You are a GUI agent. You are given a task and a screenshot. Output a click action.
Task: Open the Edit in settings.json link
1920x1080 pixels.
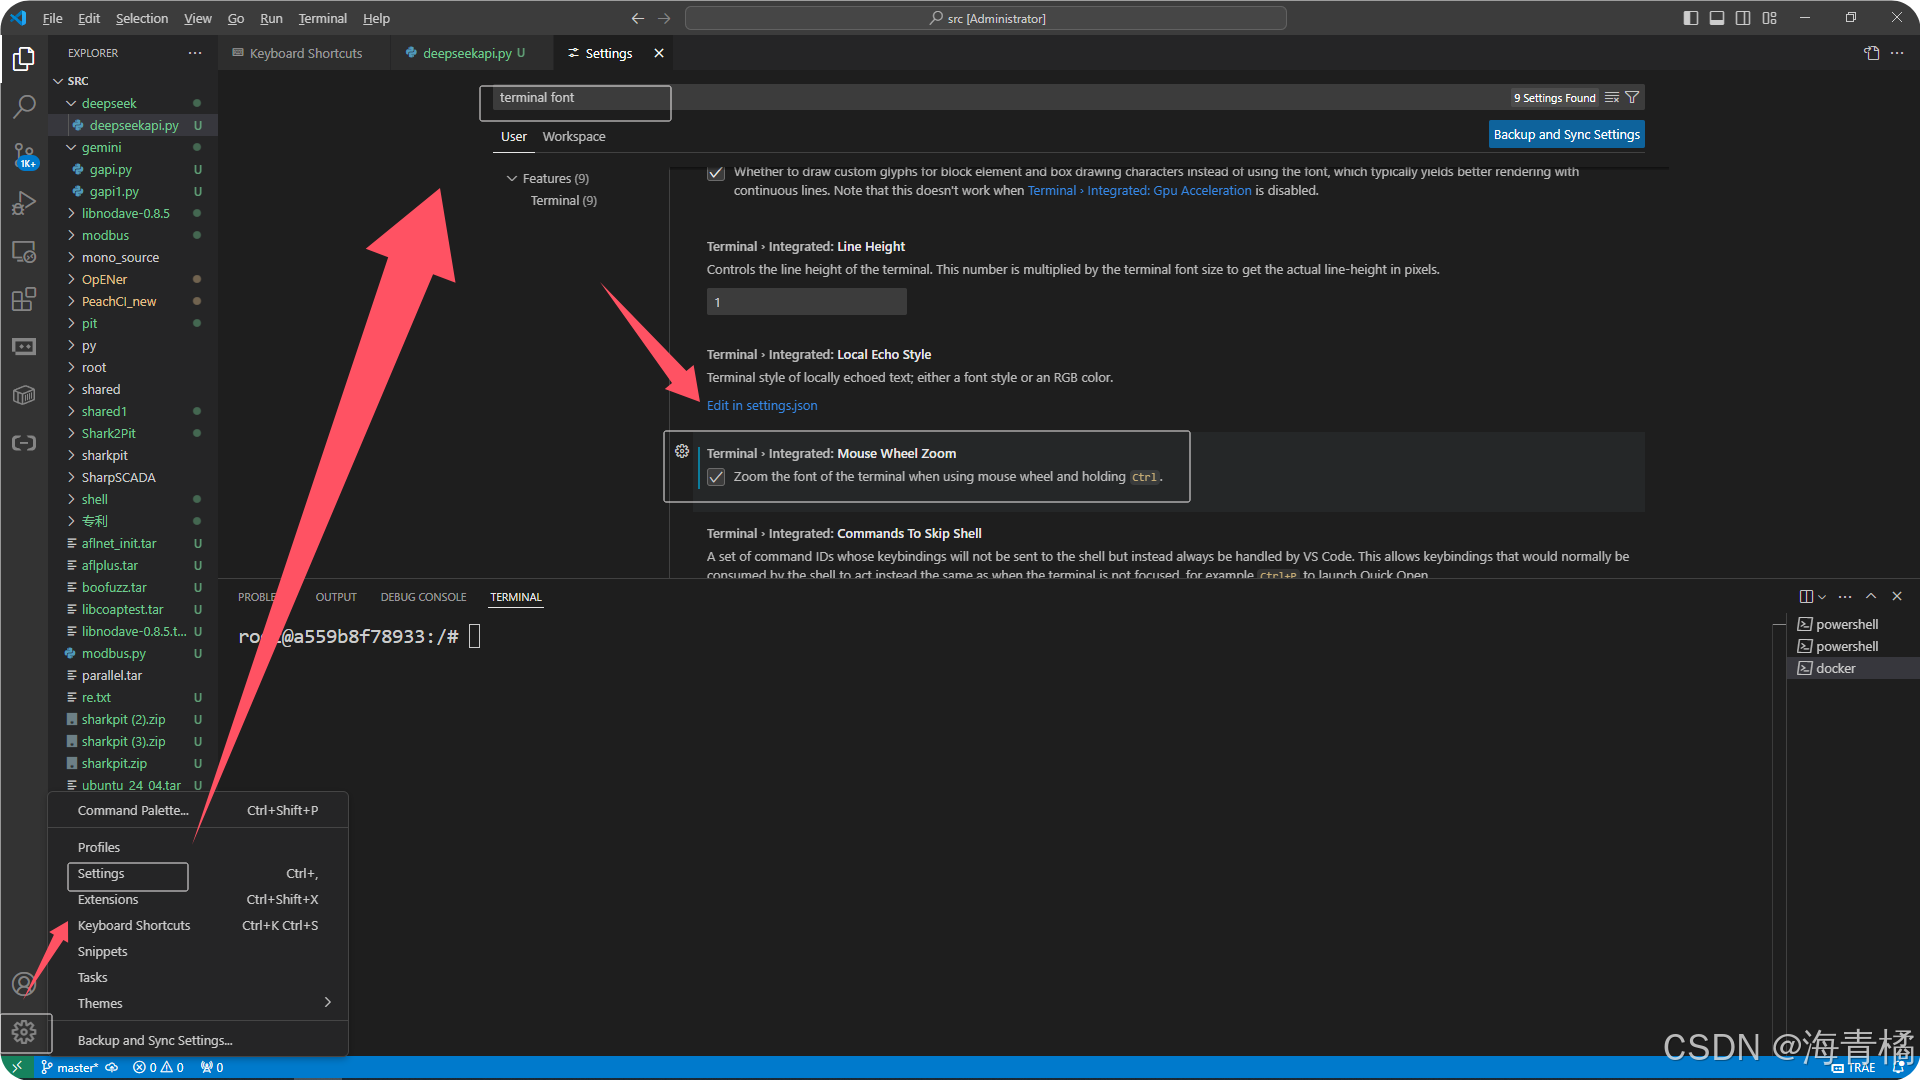[x=762, y=405]
